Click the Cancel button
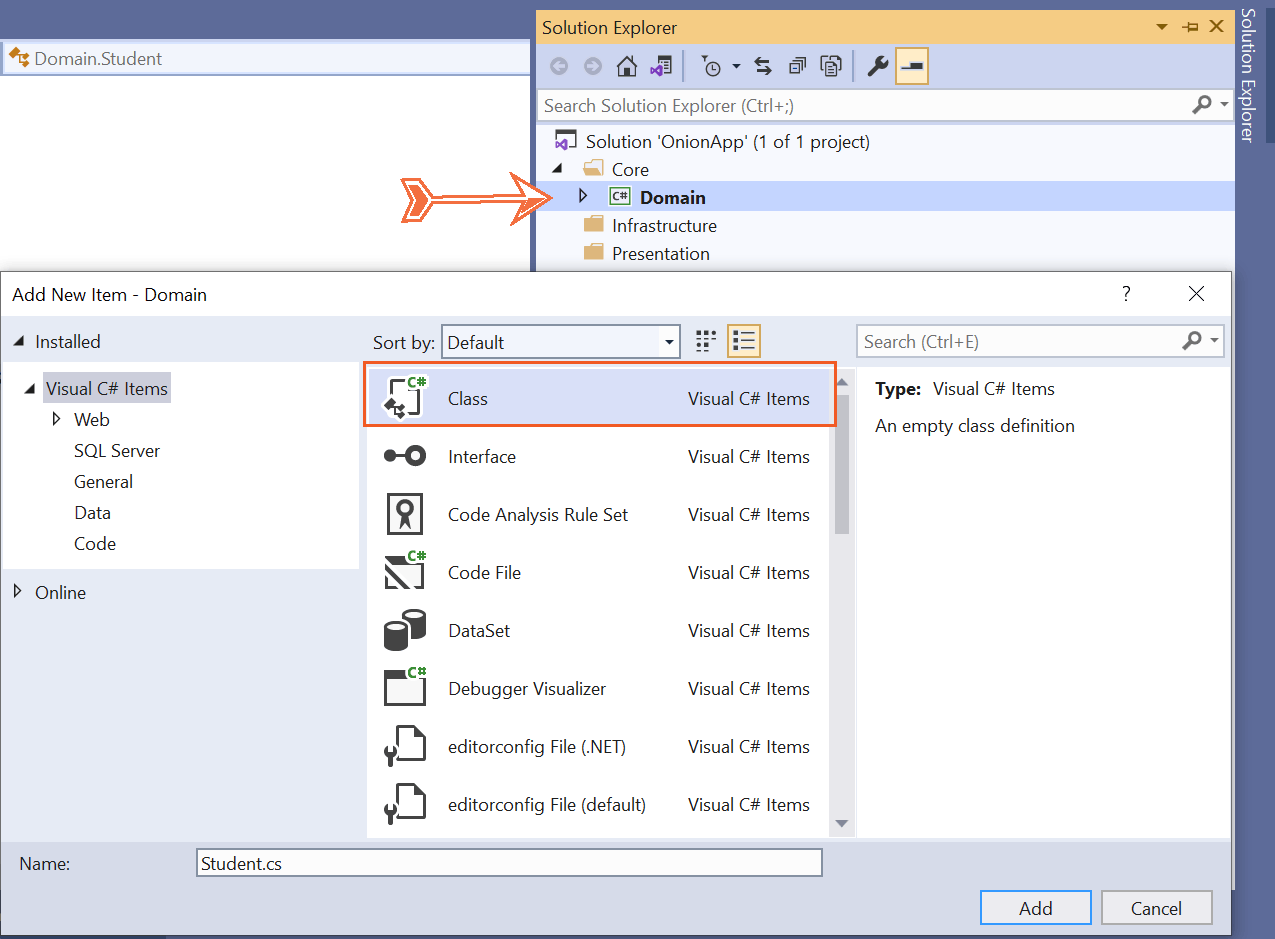The width and height of the screenshot is (1275, 939). (x=1157, y=908)
